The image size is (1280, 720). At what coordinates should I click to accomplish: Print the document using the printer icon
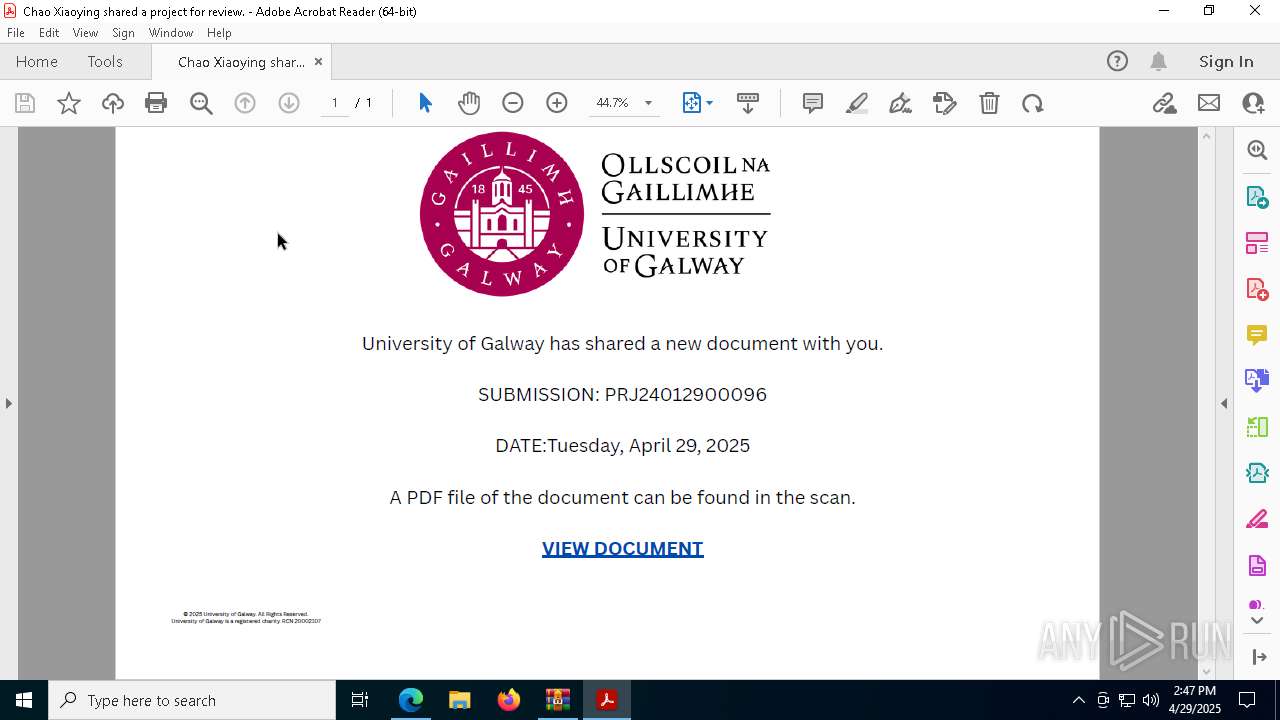(156, 103)
